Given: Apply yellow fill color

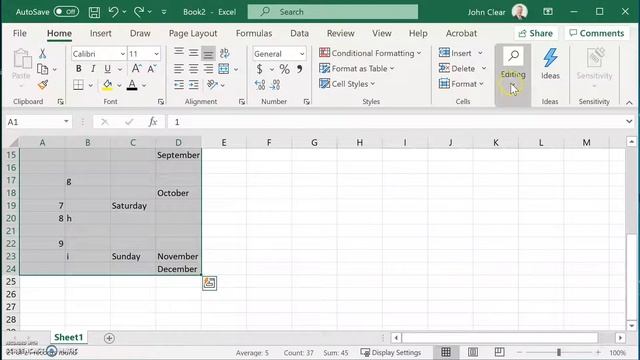Looking at the screenshot, I should [x=107, y=85].
